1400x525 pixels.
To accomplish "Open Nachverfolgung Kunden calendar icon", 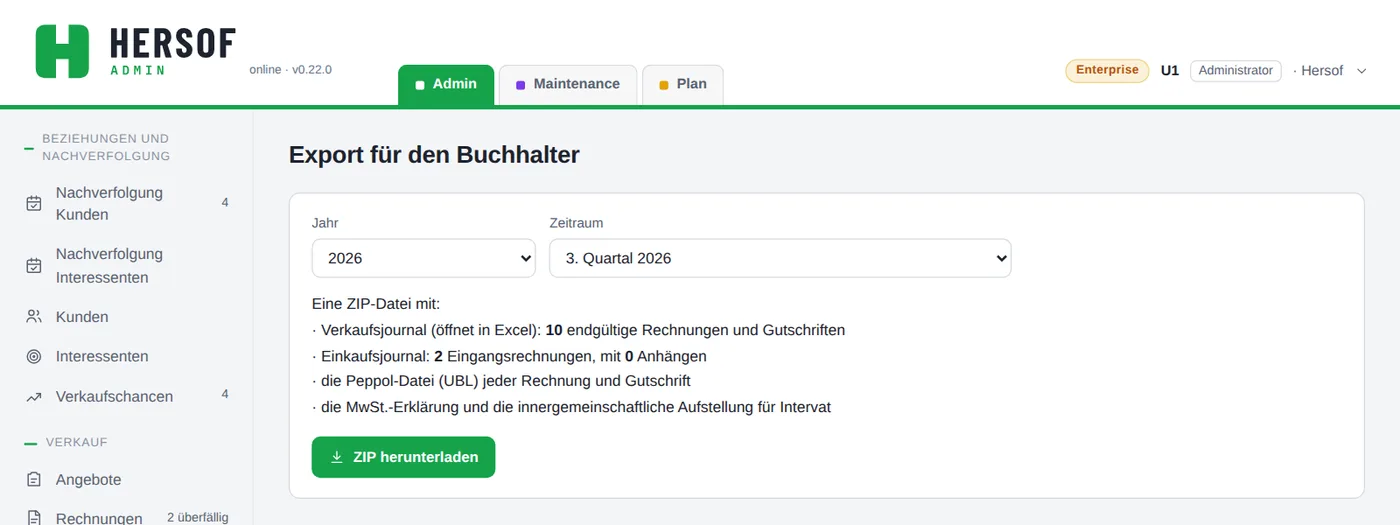I will 34,203.
